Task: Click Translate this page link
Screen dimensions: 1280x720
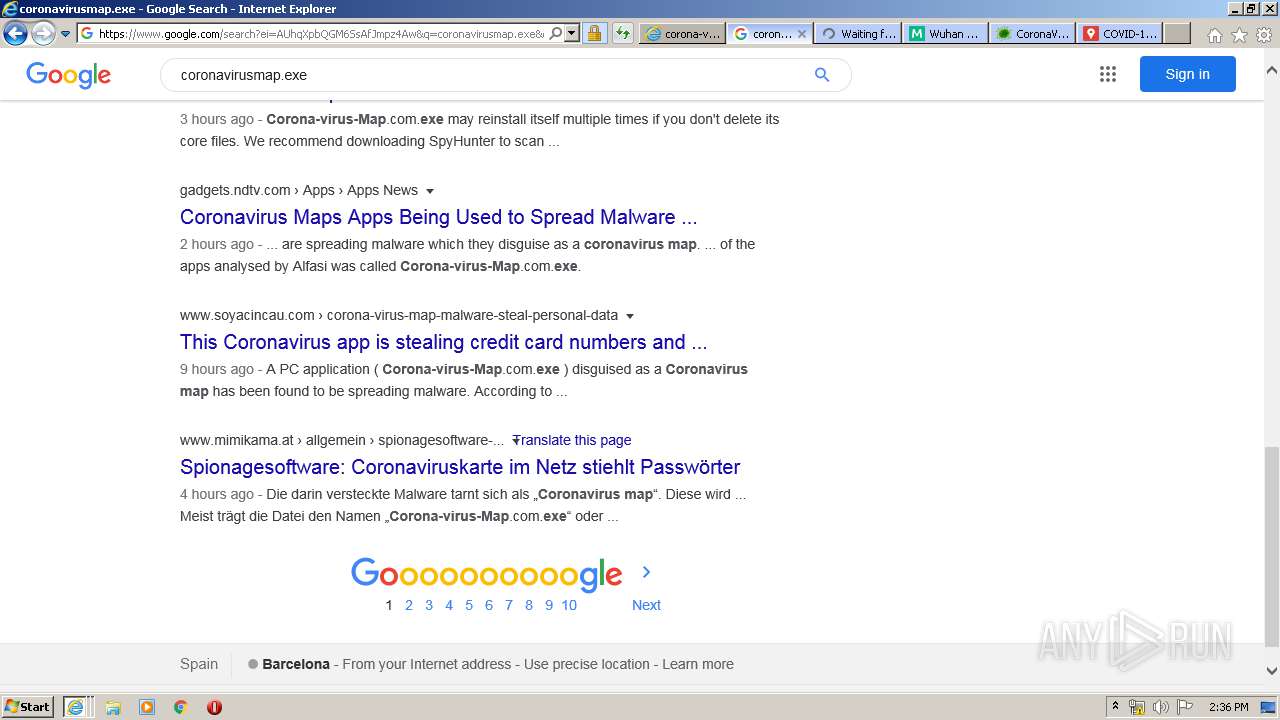Action: click(574, 440)
